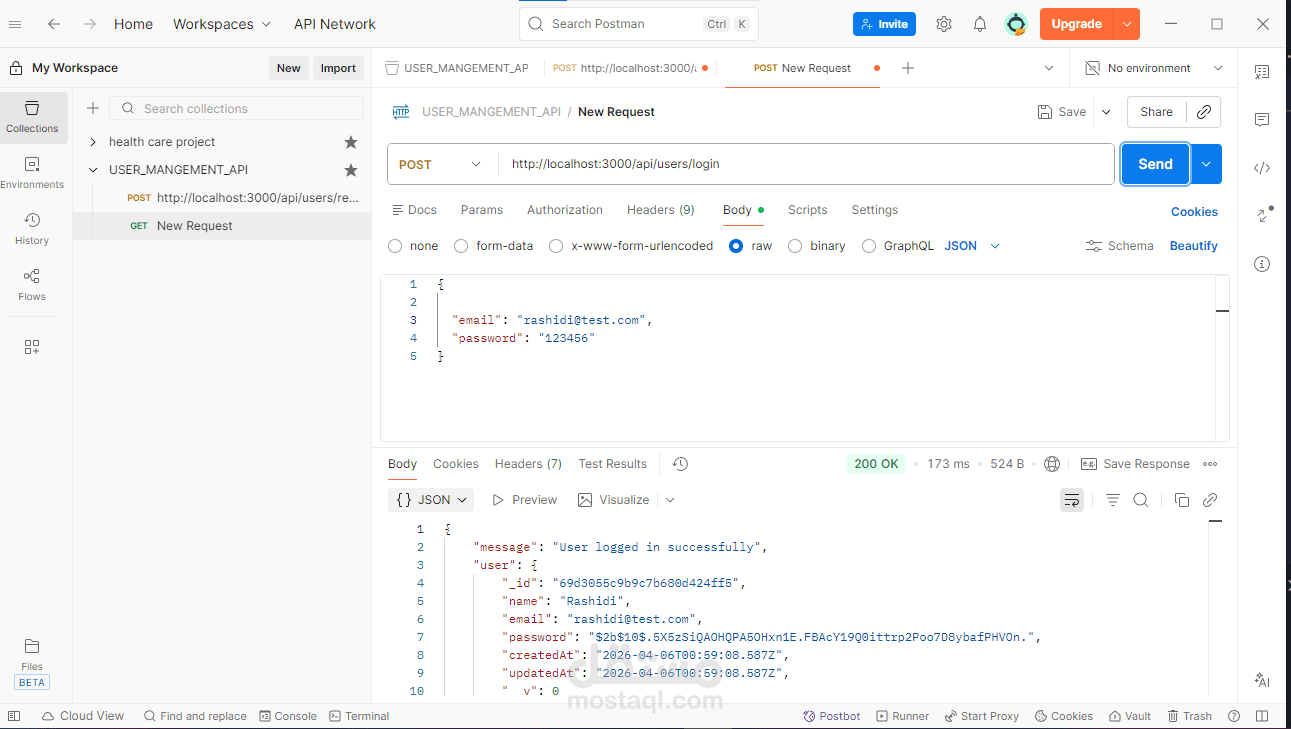Open the Flows sidebar panel
The image size is (1291, 729).
coord(32,285)
